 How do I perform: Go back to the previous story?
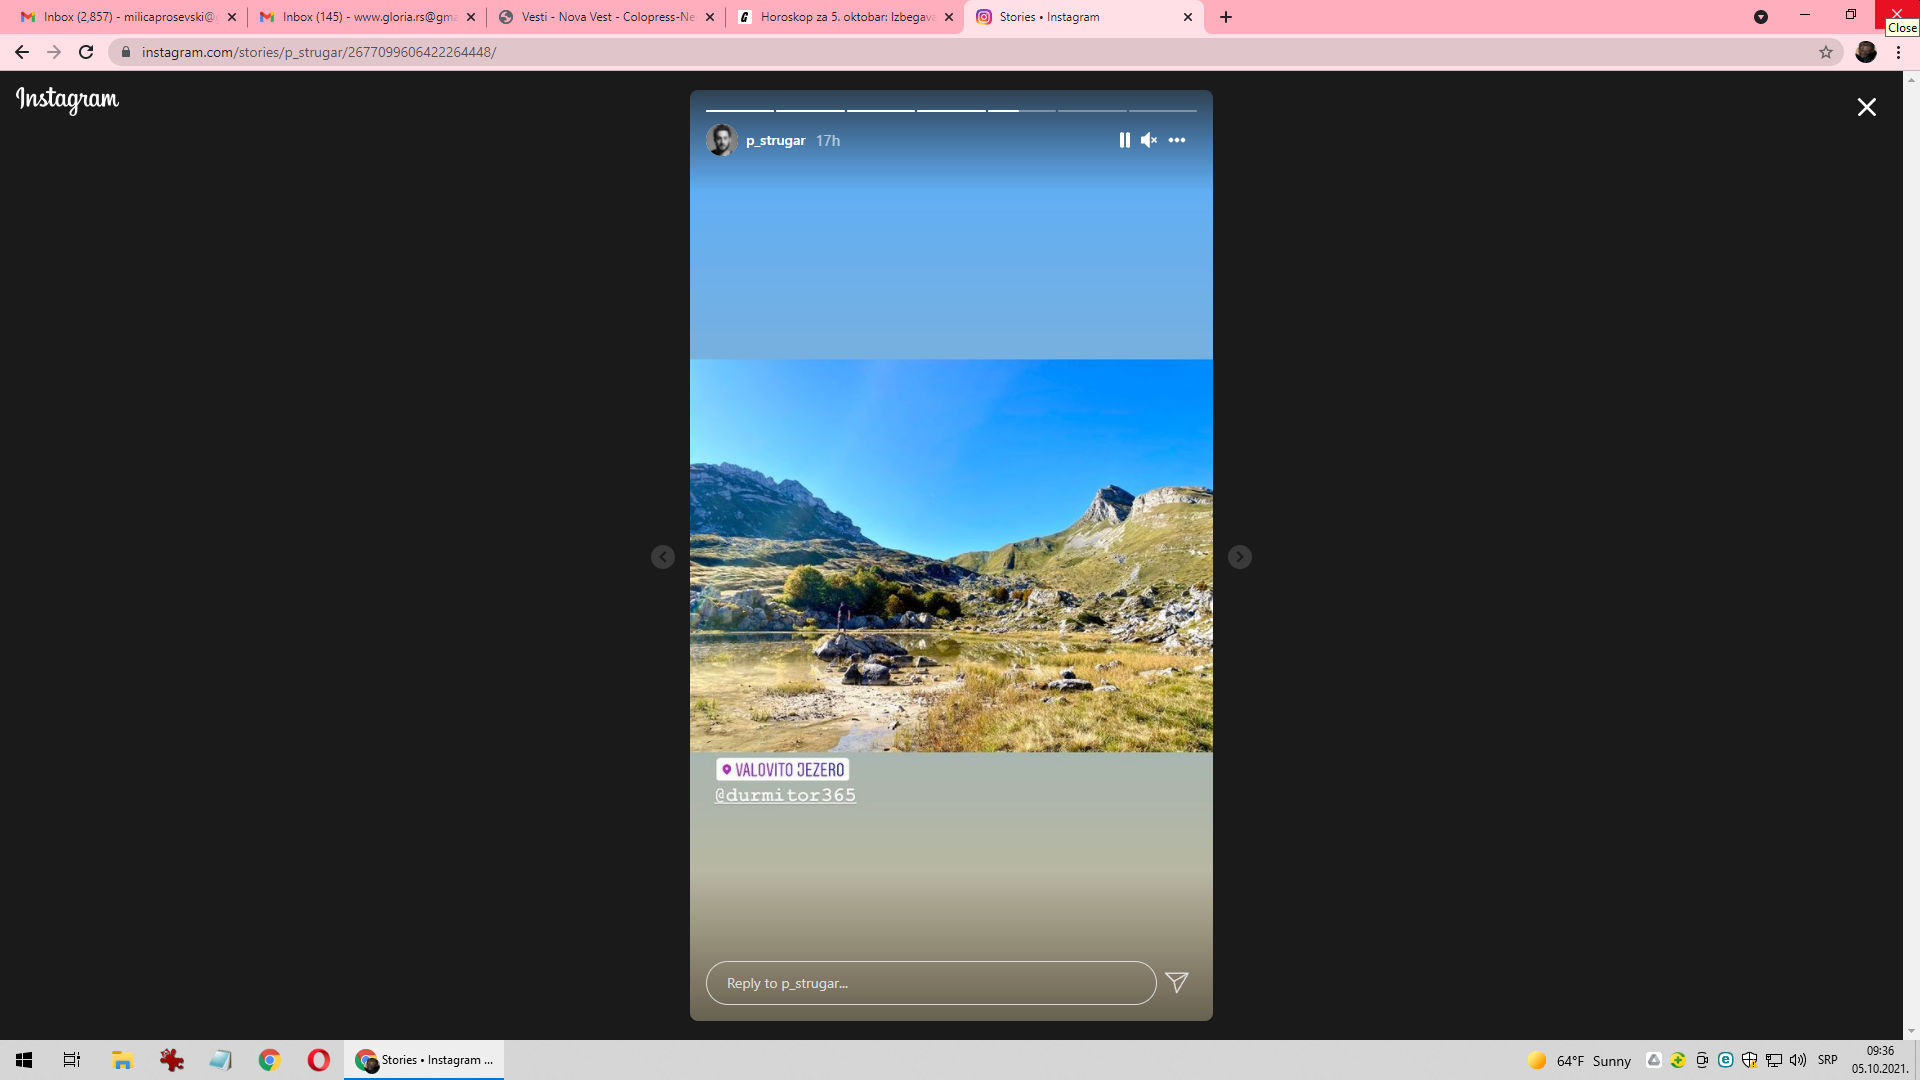click(x=662, y=557)
